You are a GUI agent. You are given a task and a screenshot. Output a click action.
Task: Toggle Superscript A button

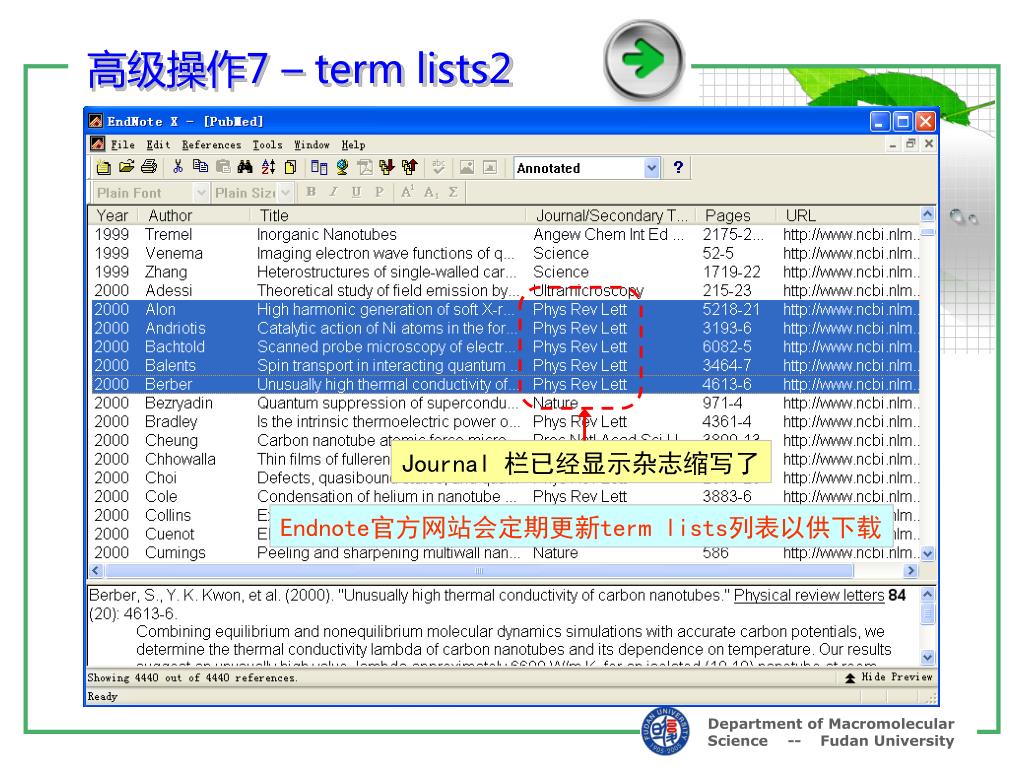click(x=408, y=192)
